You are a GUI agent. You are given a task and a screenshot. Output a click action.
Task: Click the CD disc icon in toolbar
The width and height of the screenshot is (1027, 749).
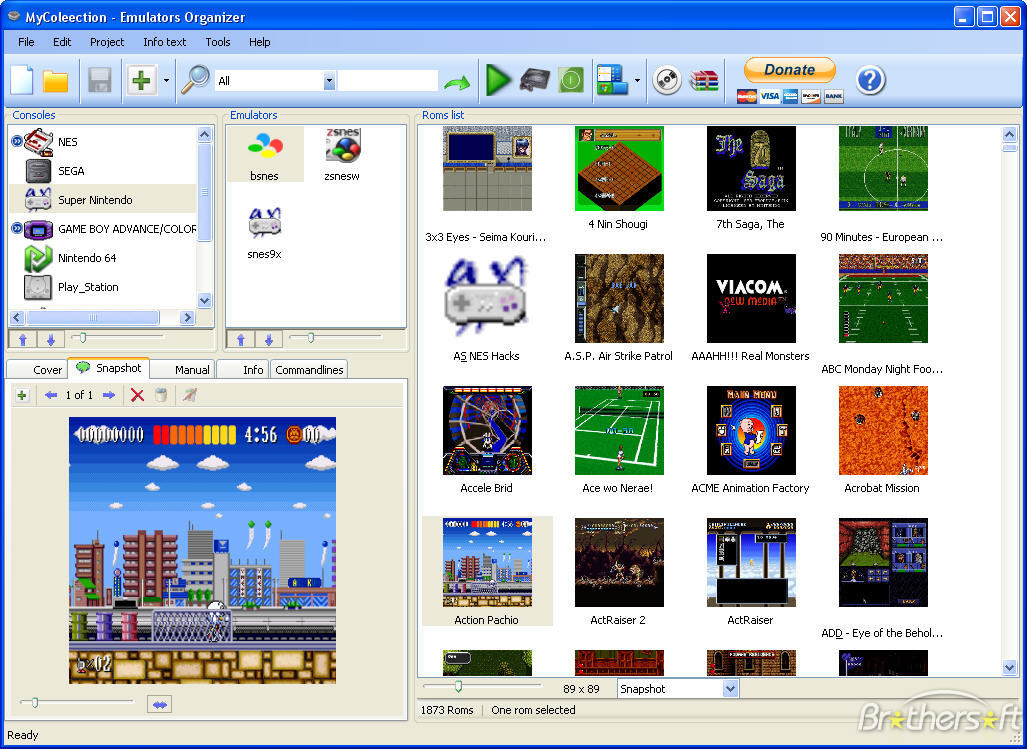coord(667,81)
